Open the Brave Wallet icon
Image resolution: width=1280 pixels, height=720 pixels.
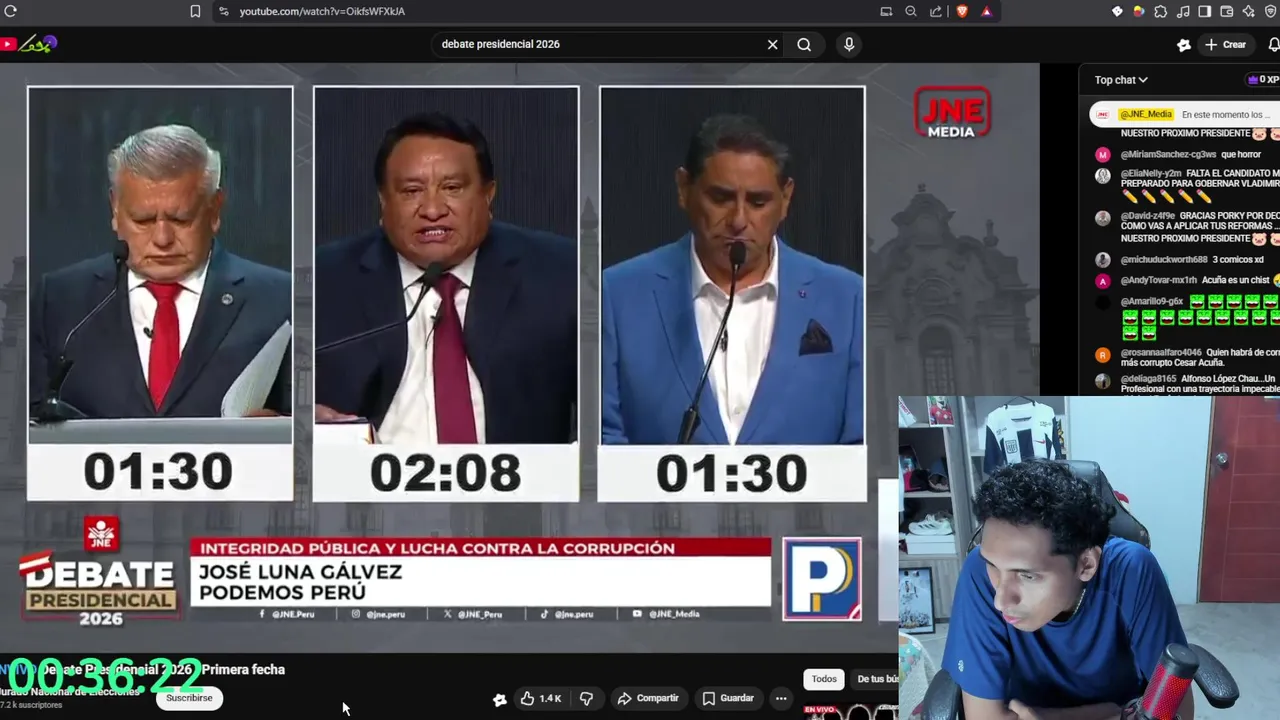pos(1227,11)
